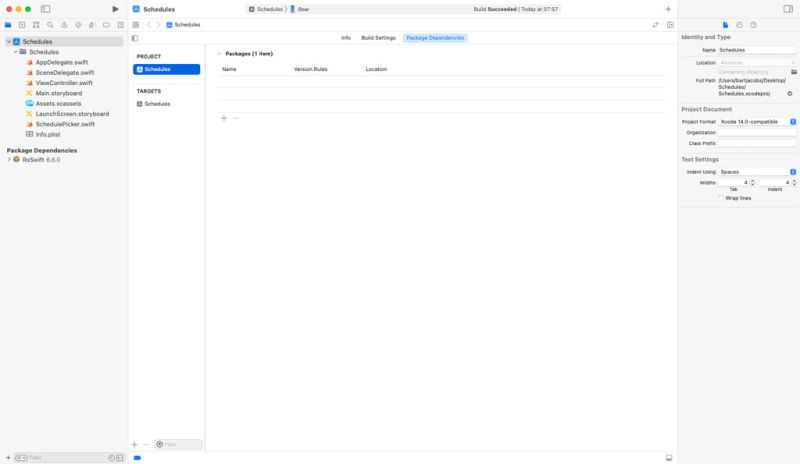This screenshot has width=800, height=464.
Task: Open SceneDelegate.swift
Action: 64,72
